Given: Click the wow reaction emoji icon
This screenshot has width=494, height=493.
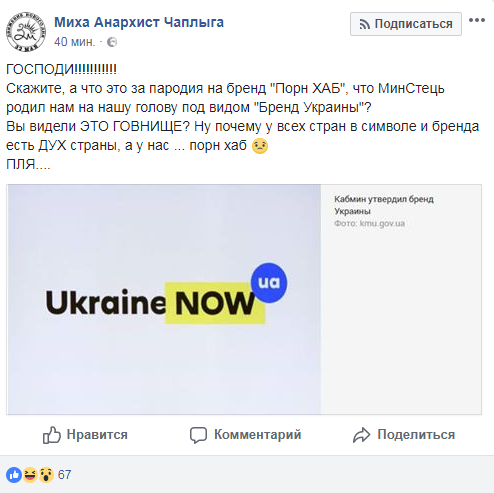Looking at the screenshot, I should pos(46,474).
